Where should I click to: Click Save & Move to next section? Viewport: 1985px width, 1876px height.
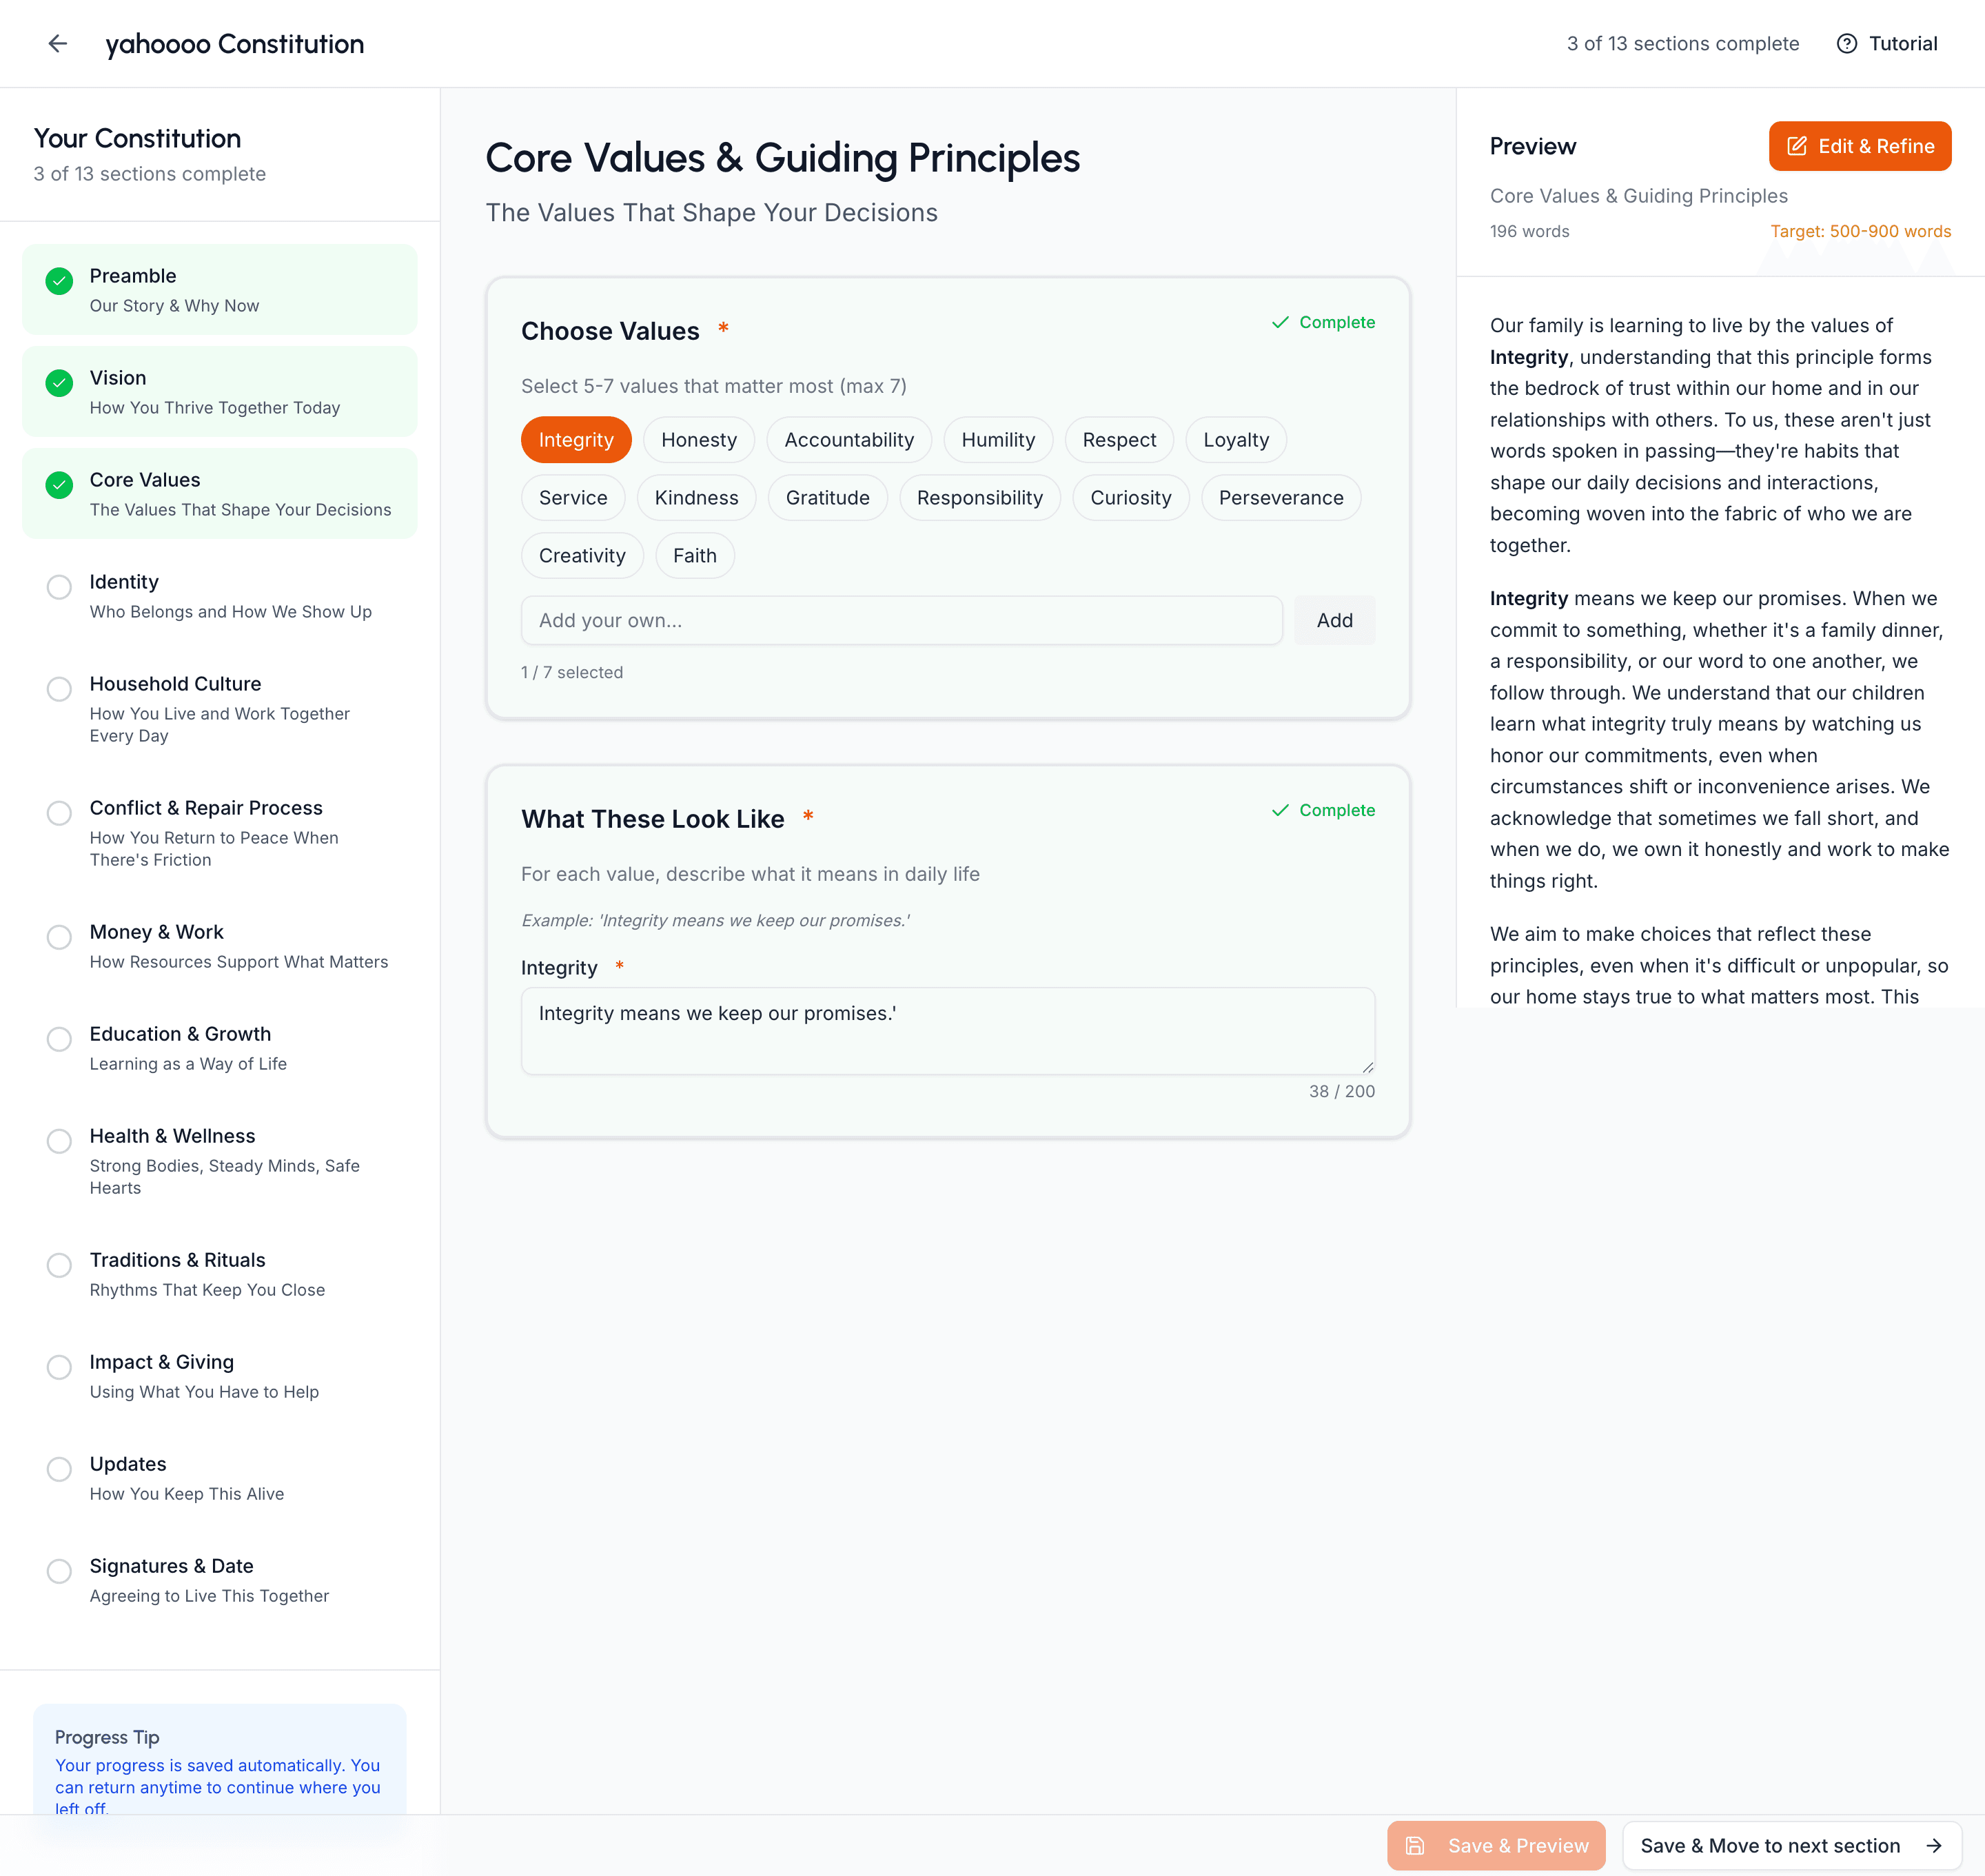pyautogui.click(x=1792, y=1845)
